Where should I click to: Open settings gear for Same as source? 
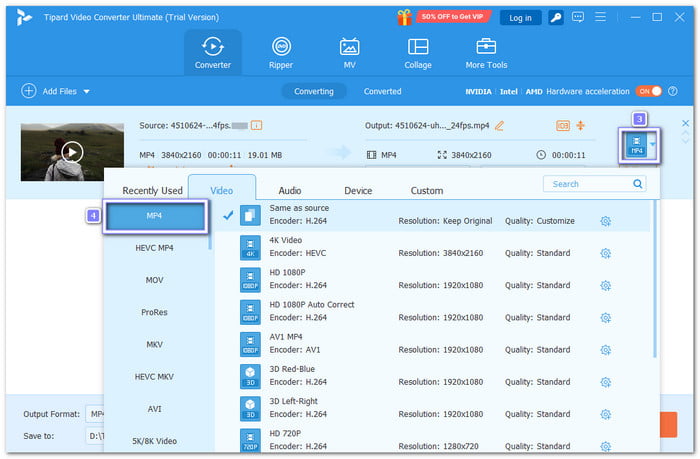[605, 221]
